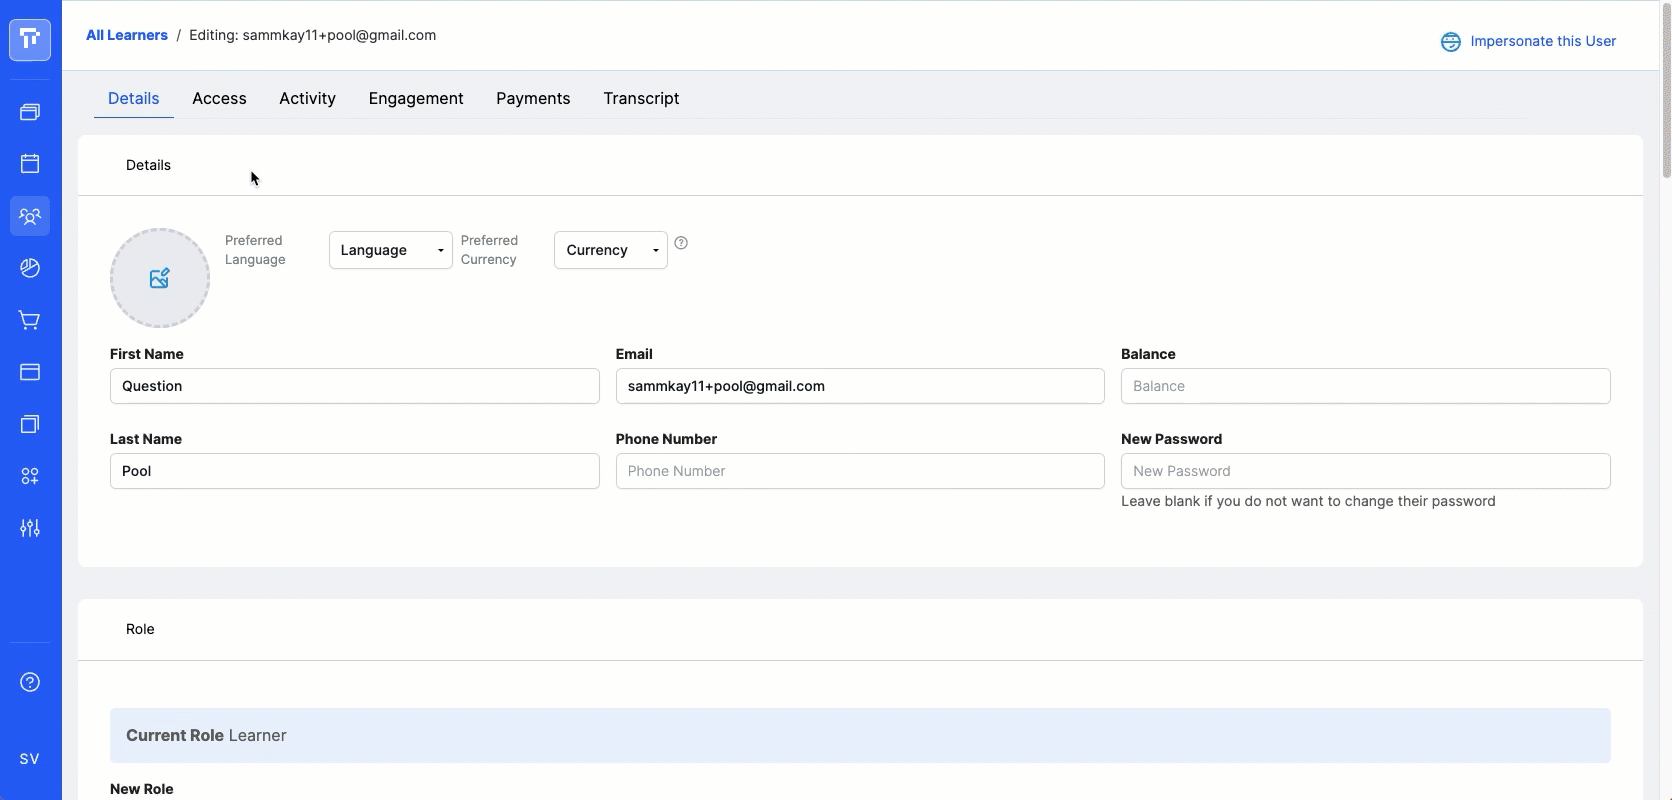Upload a profile image via the avatar placeholder
1672x800 pixels.
pos(160,278)
